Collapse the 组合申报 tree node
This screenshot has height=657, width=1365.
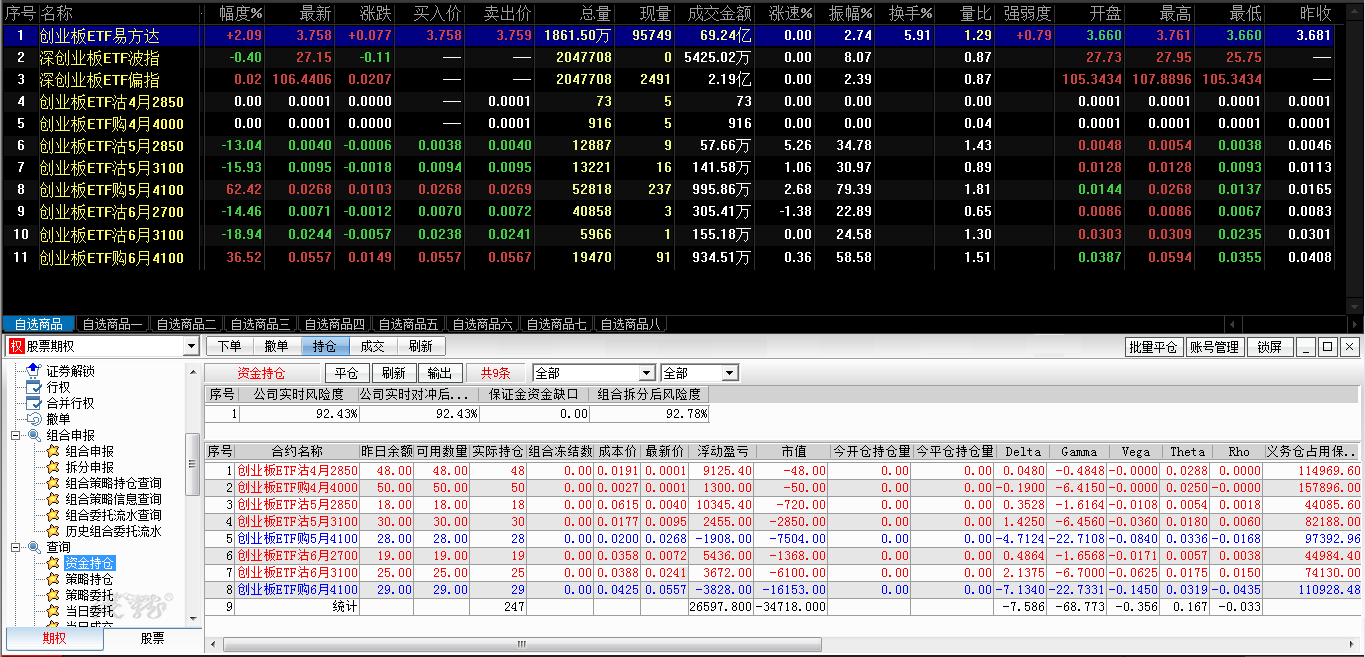point(16,436)
